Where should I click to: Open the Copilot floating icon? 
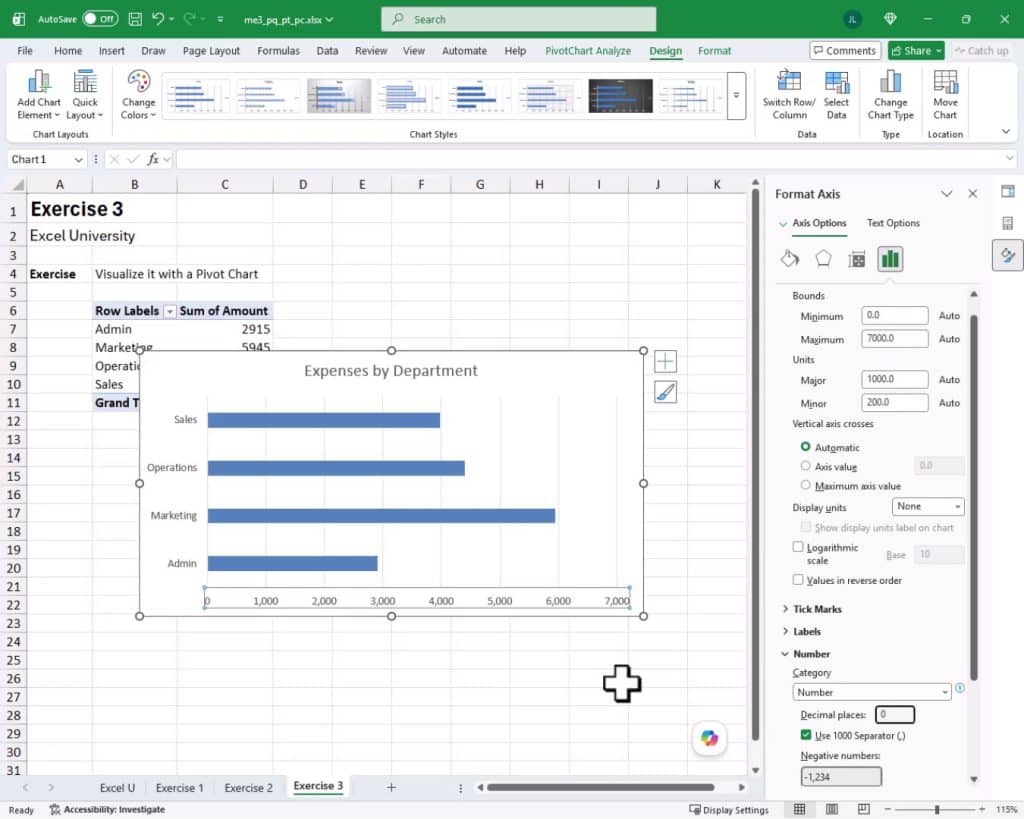coord(709,738)
